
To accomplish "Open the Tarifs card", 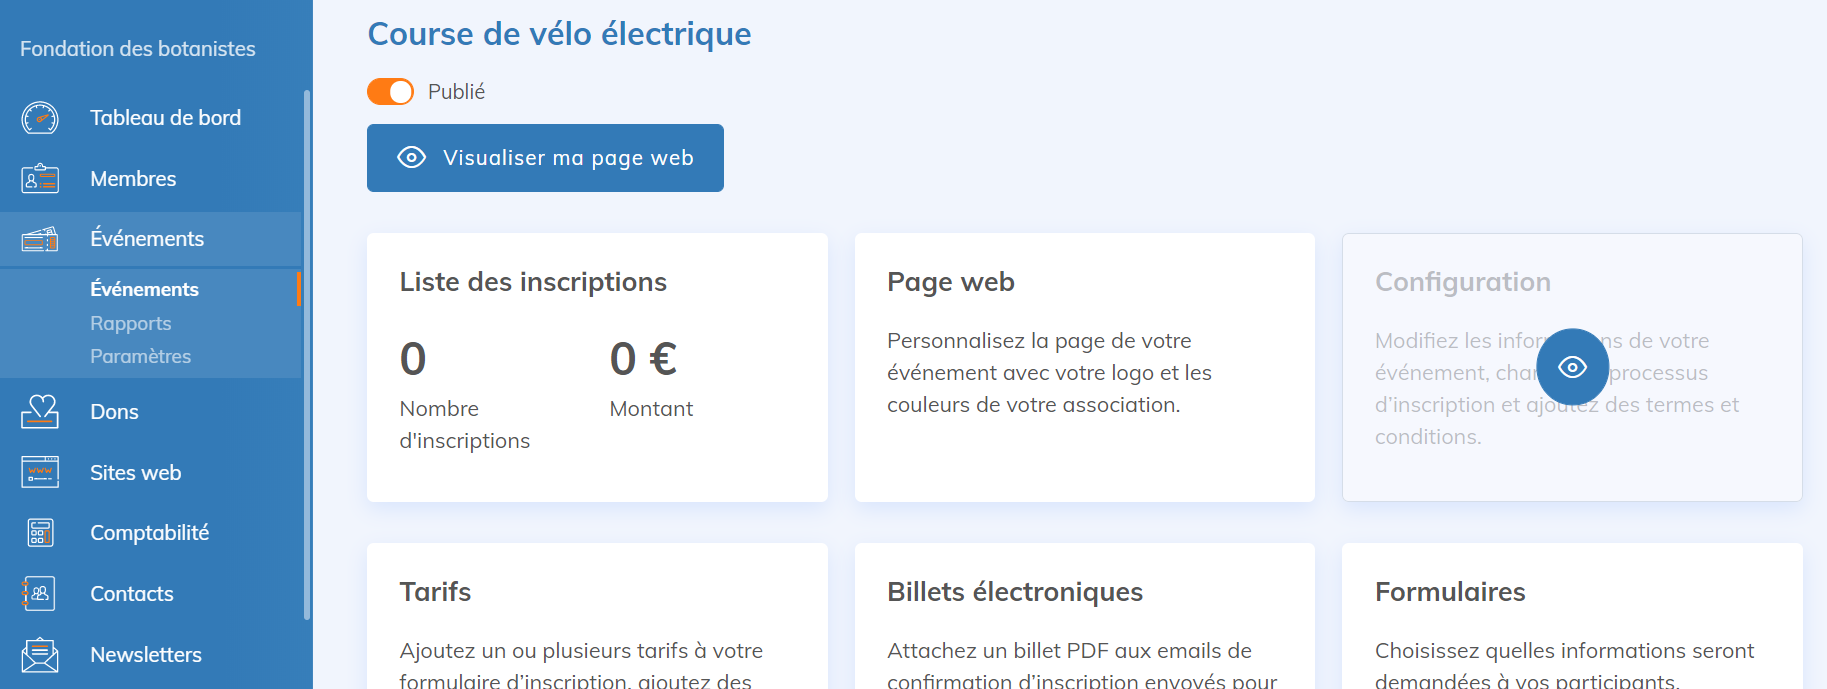I will 597,615.
